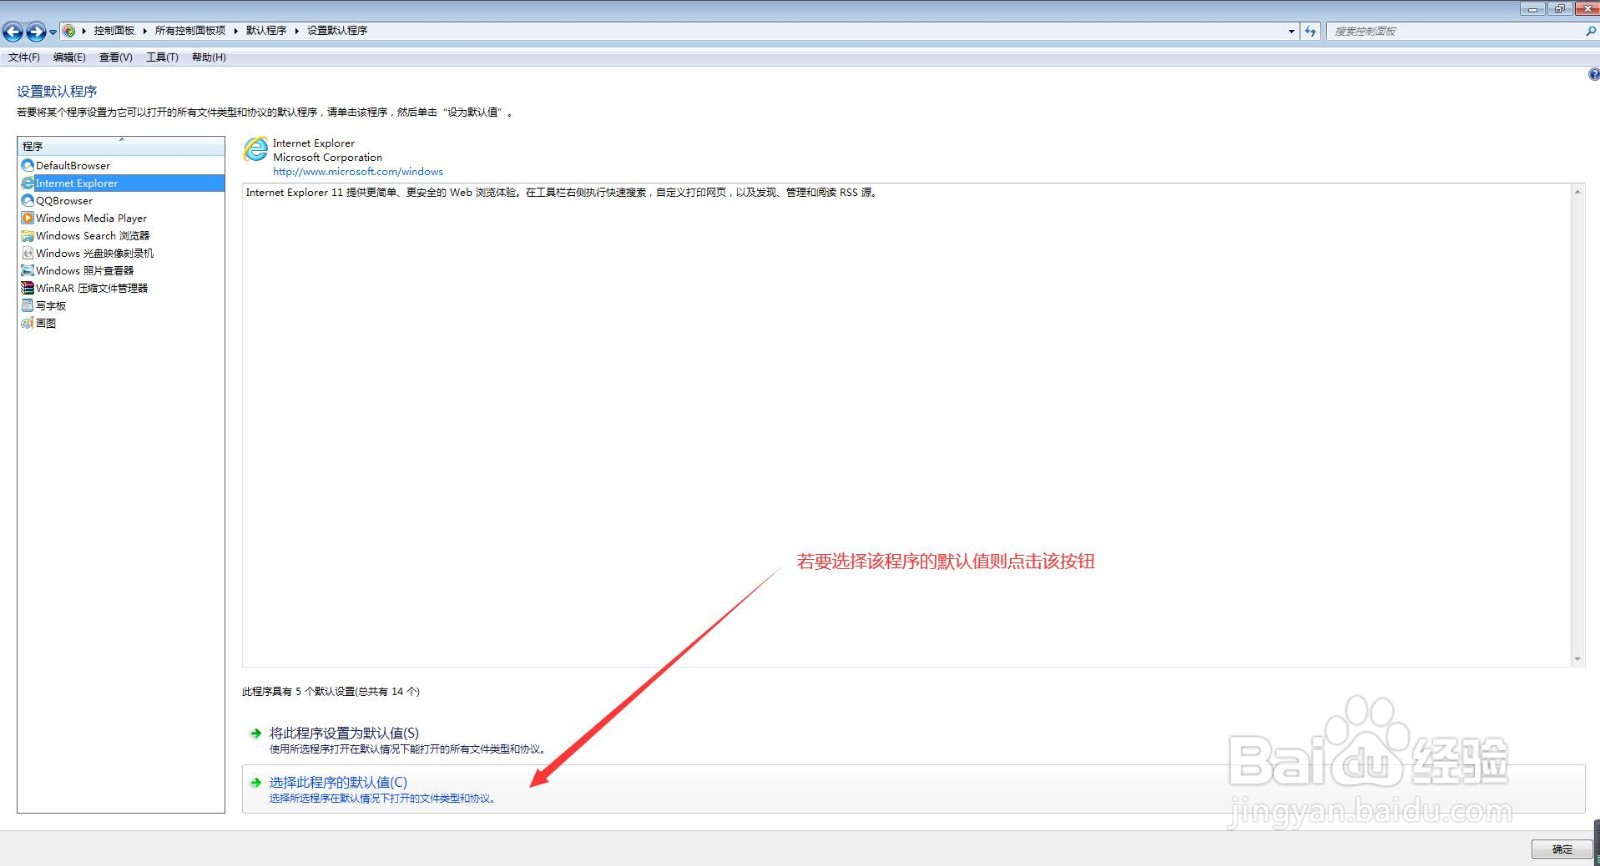Expand the arrow after 控制面板 breadcrumb
The image size is (1600, 866).
coord(145,31)
